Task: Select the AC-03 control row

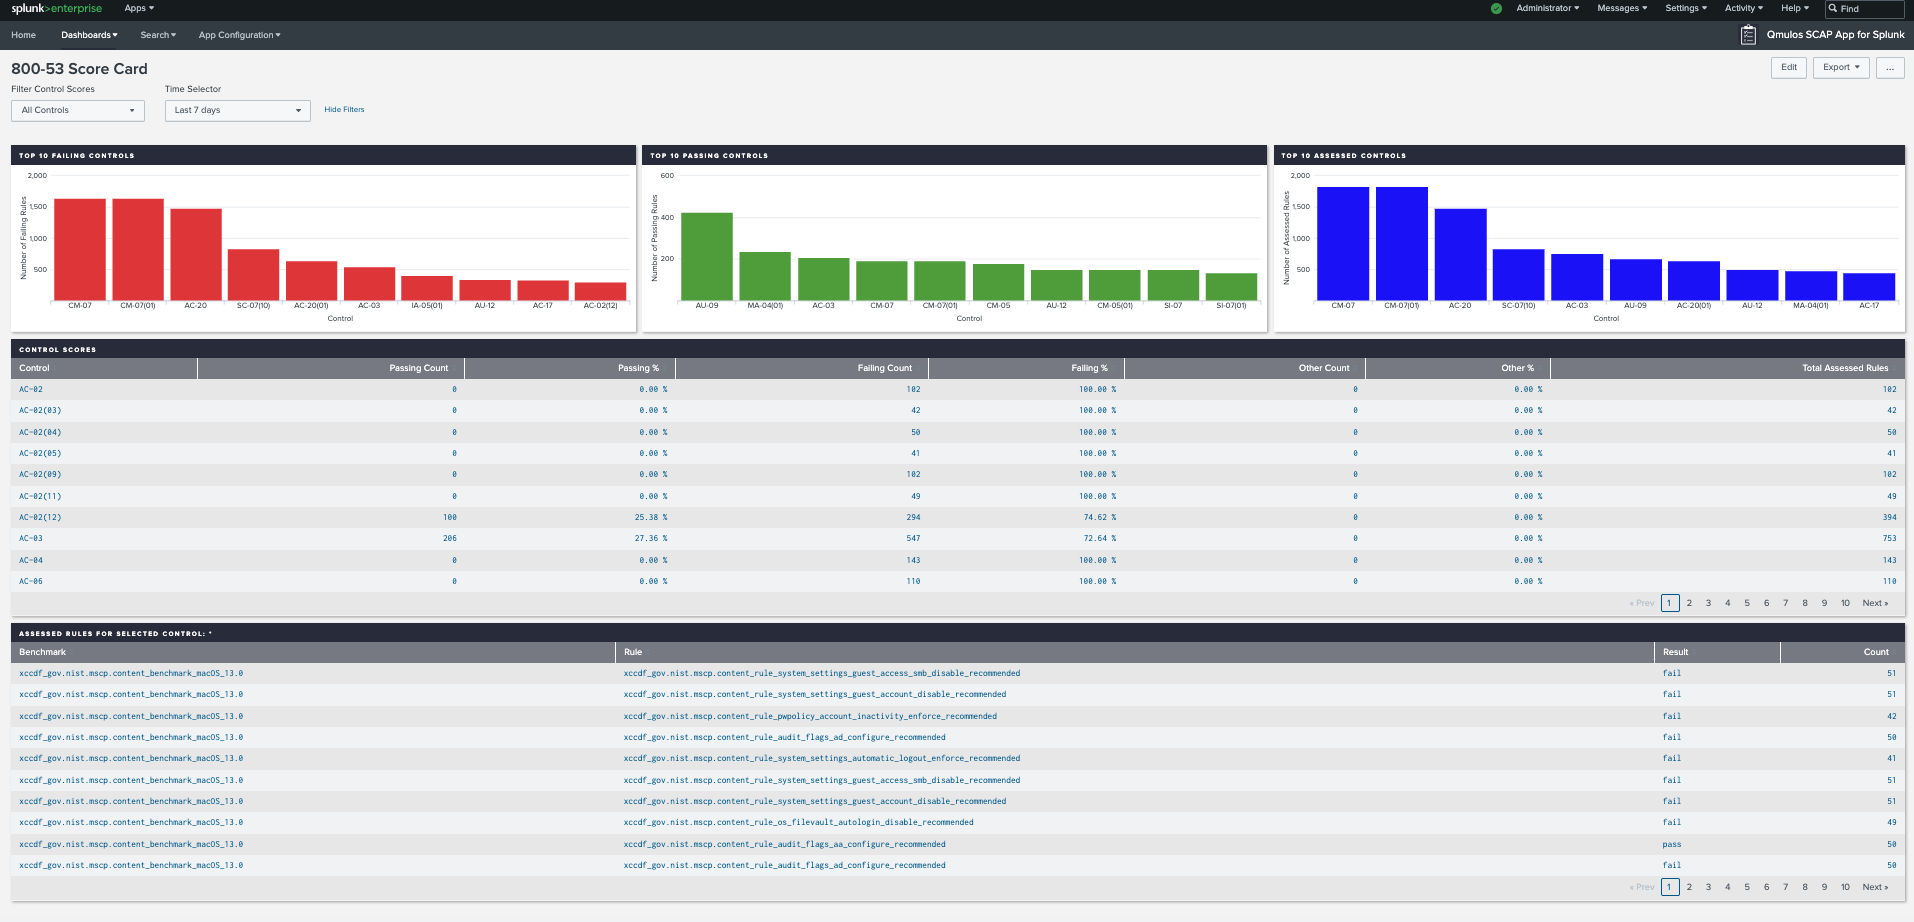Action: 957,539
